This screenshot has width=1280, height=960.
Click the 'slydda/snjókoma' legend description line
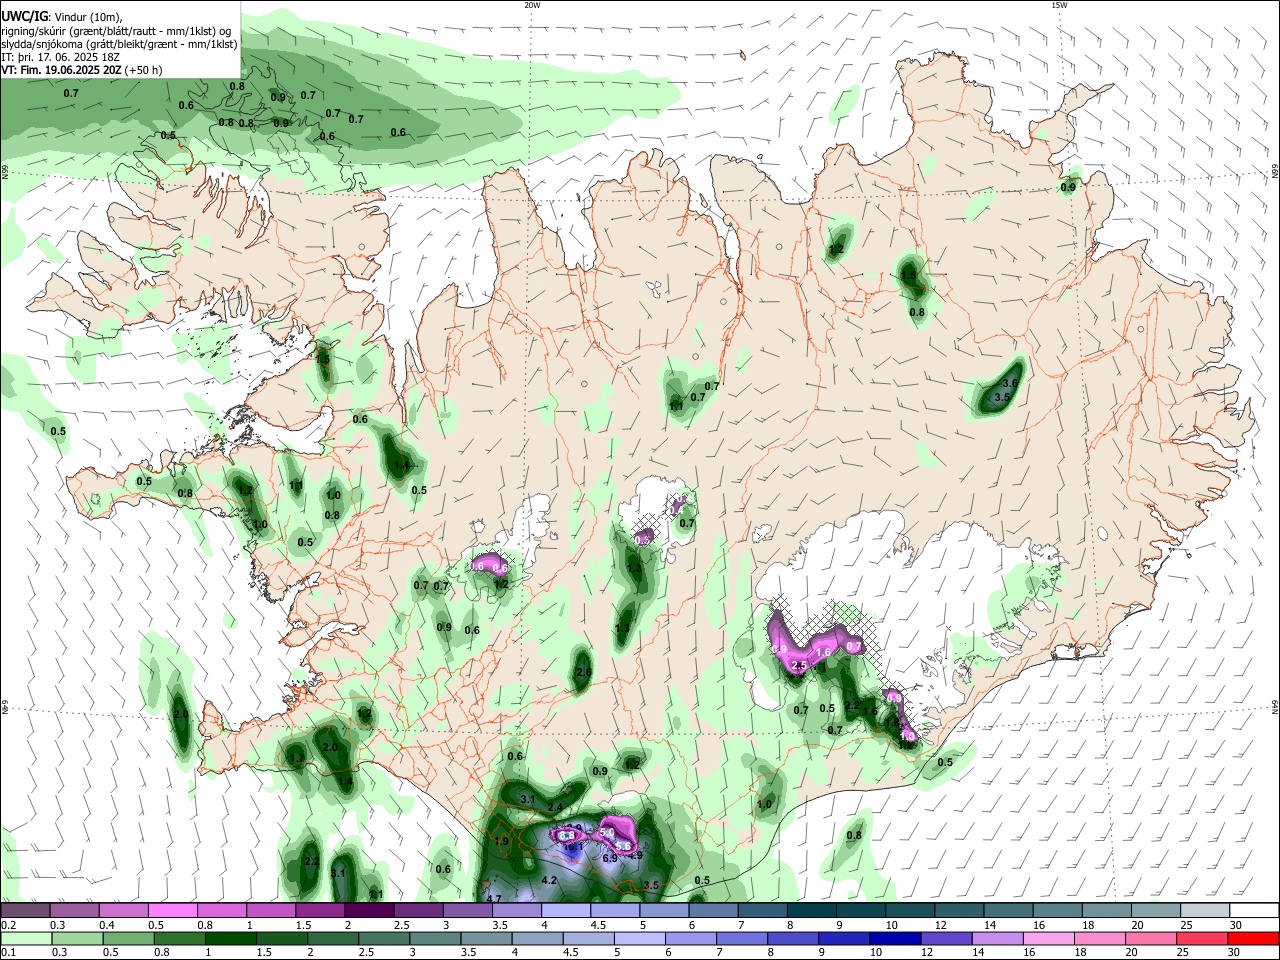coord(119,45)
